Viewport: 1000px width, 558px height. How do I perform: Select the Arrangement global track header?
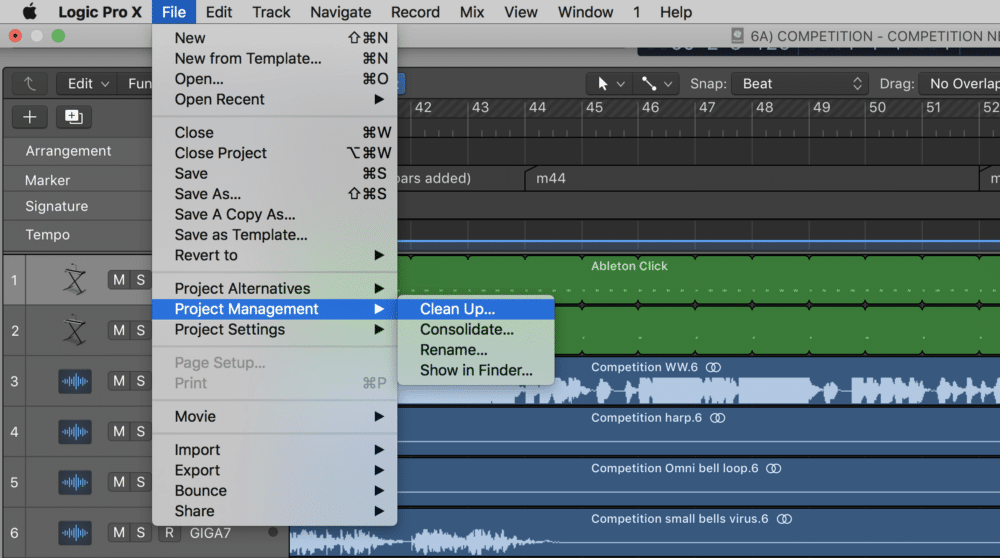(68, 151)
